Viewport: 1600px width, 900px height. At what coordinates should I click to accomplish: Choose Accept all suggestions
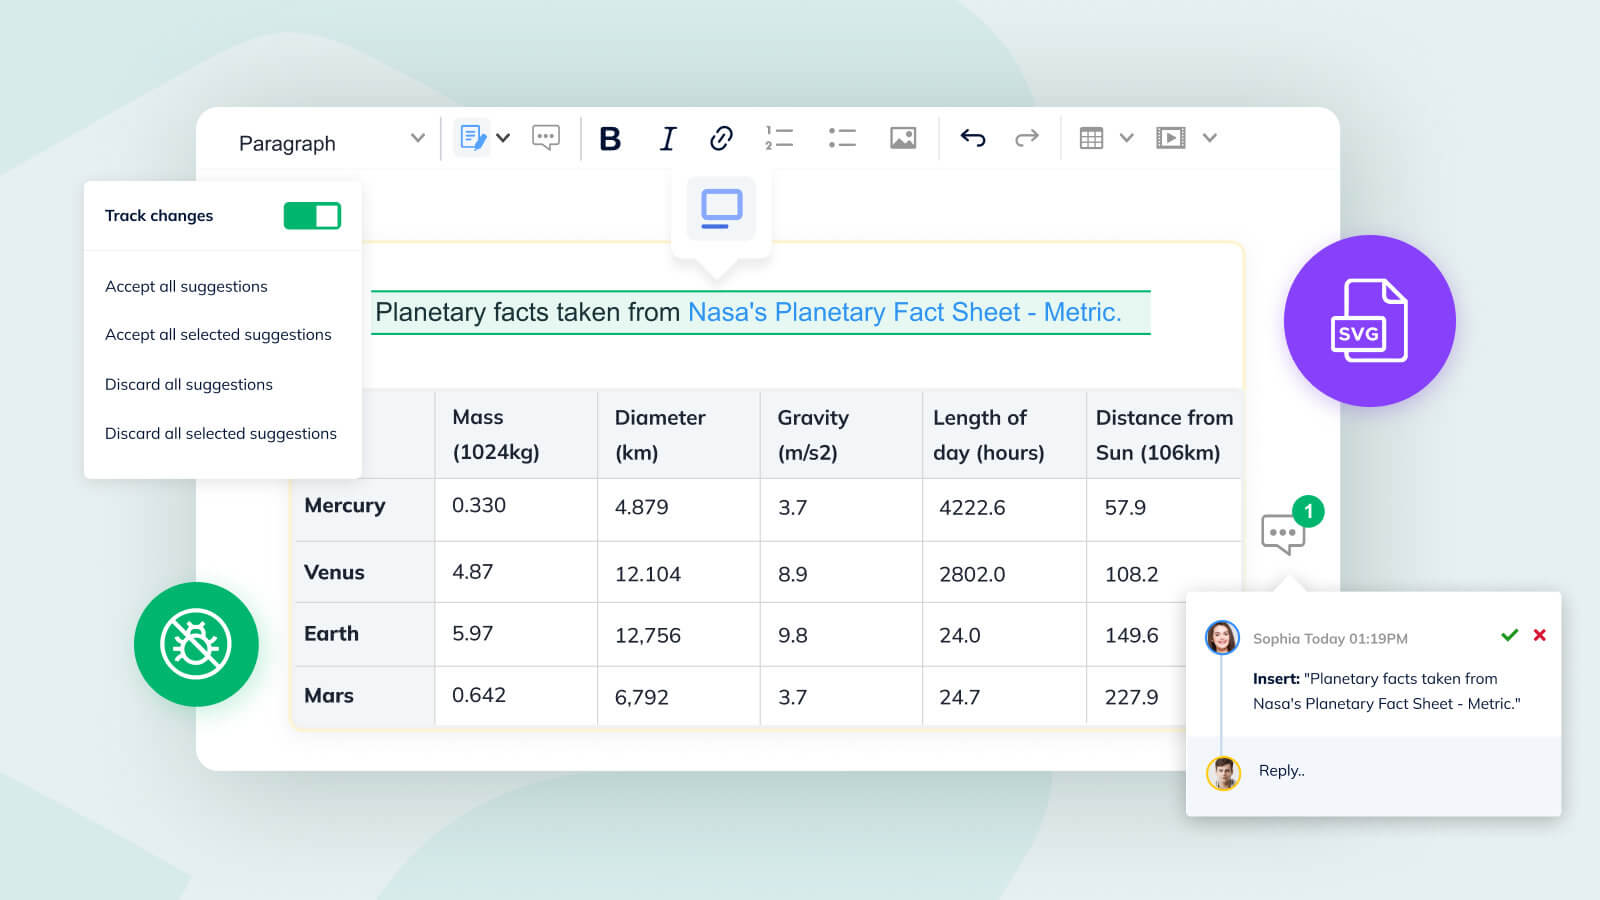point(186,286)
